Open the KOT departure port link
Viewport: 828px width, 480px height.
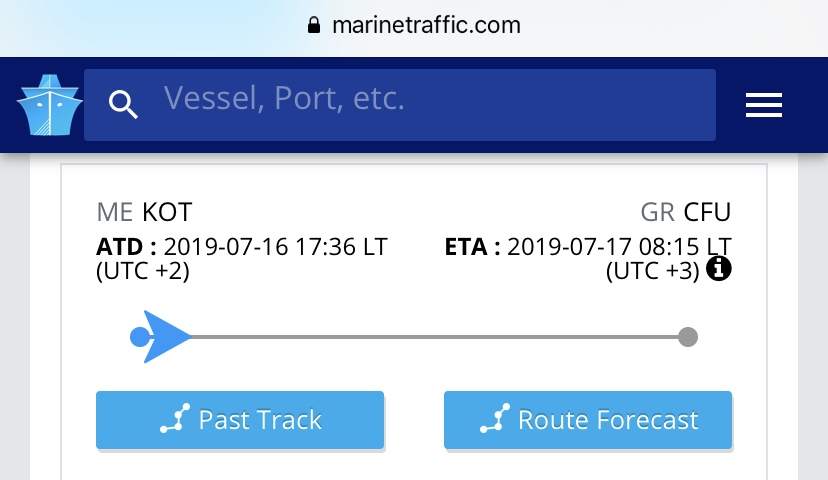click(167, 212)
